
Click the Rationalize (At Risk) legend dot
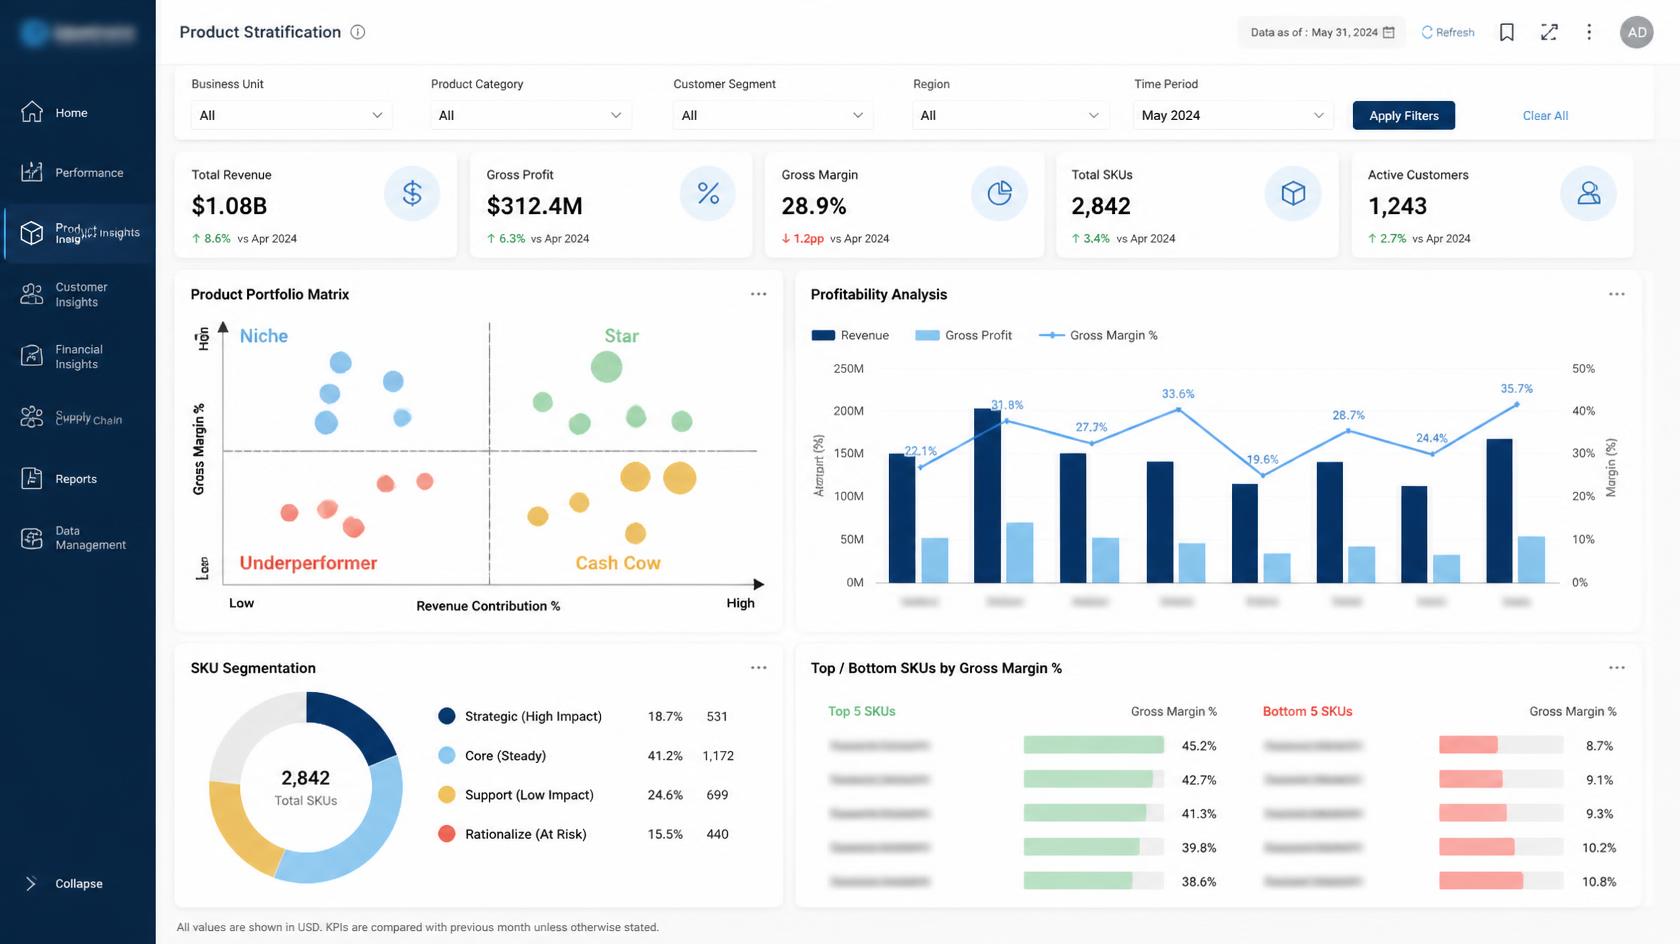(x=447, y=833)
